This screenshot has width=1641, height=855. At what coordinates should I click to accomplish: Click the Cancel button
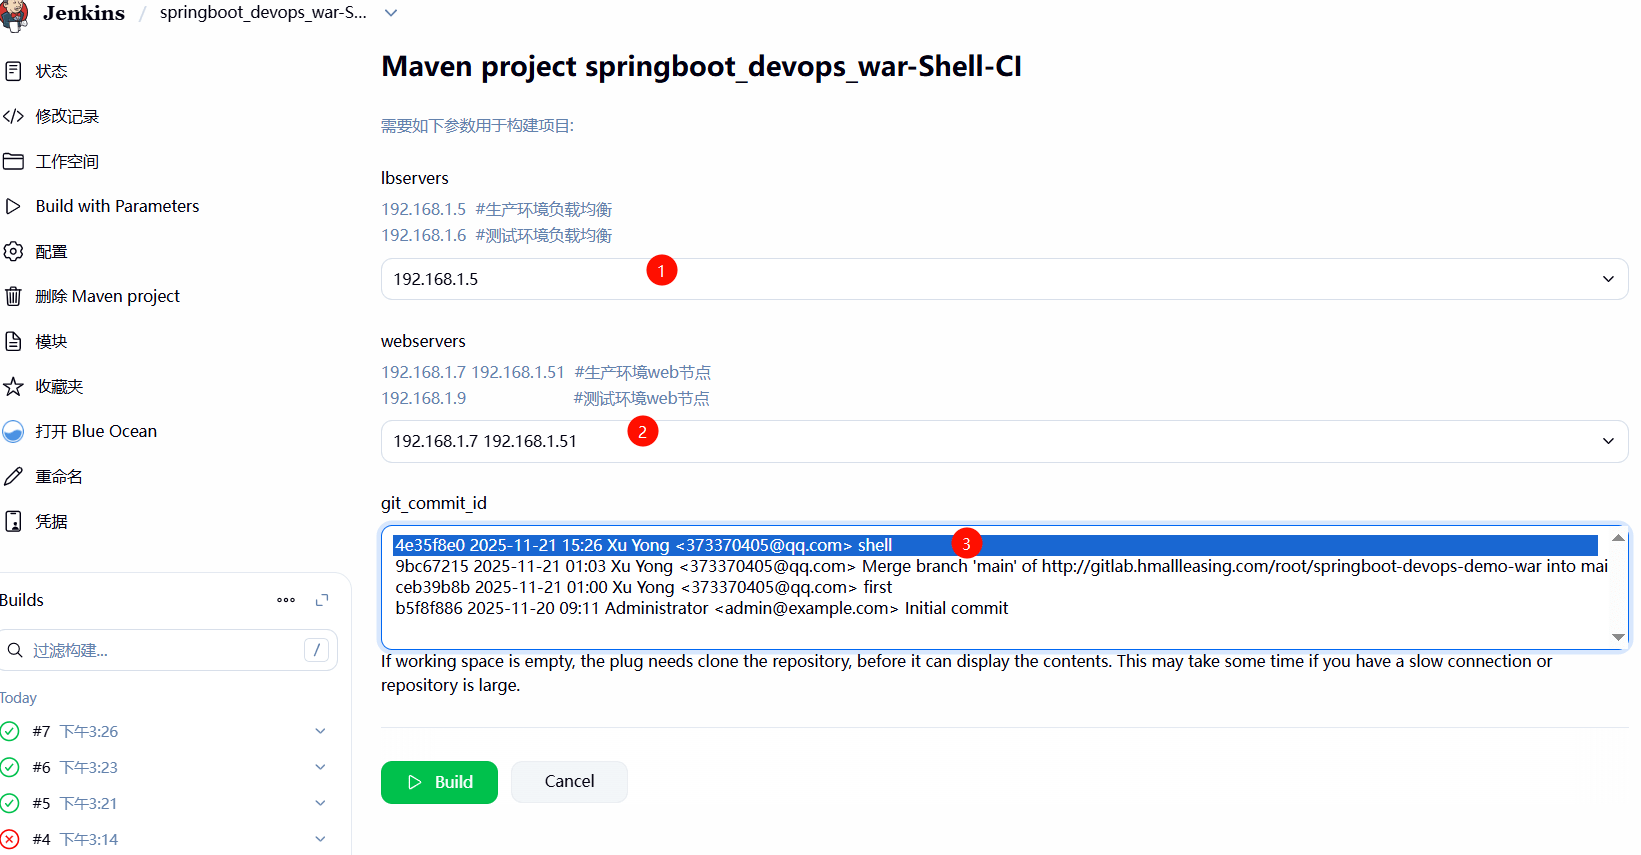pyautogui.click(x=569, y=782)
